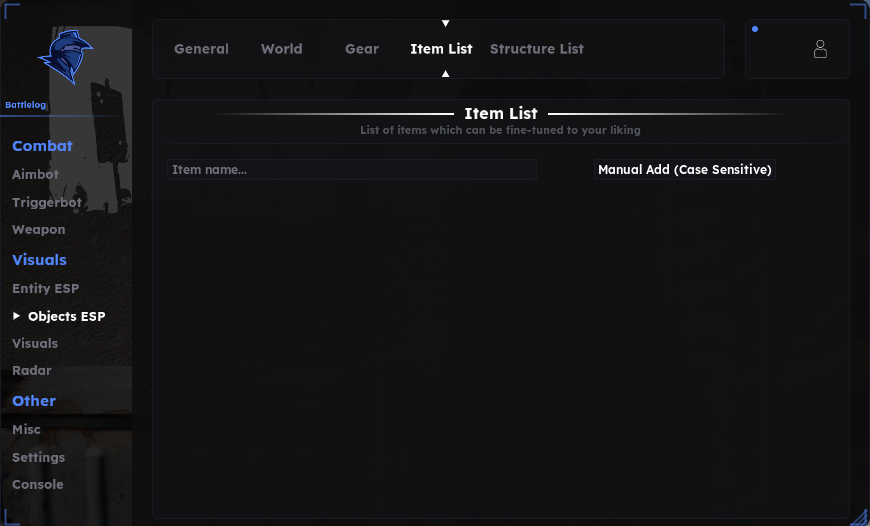
Task: Open the user profile icon
Action: coord(820,49)
